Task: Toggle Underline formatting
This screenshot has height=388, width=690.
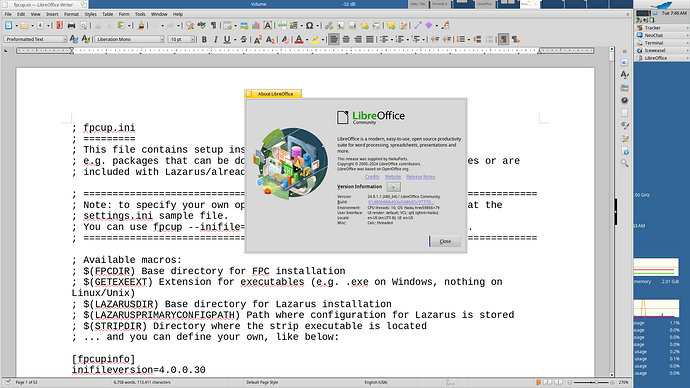Action: tap(227, 39)
